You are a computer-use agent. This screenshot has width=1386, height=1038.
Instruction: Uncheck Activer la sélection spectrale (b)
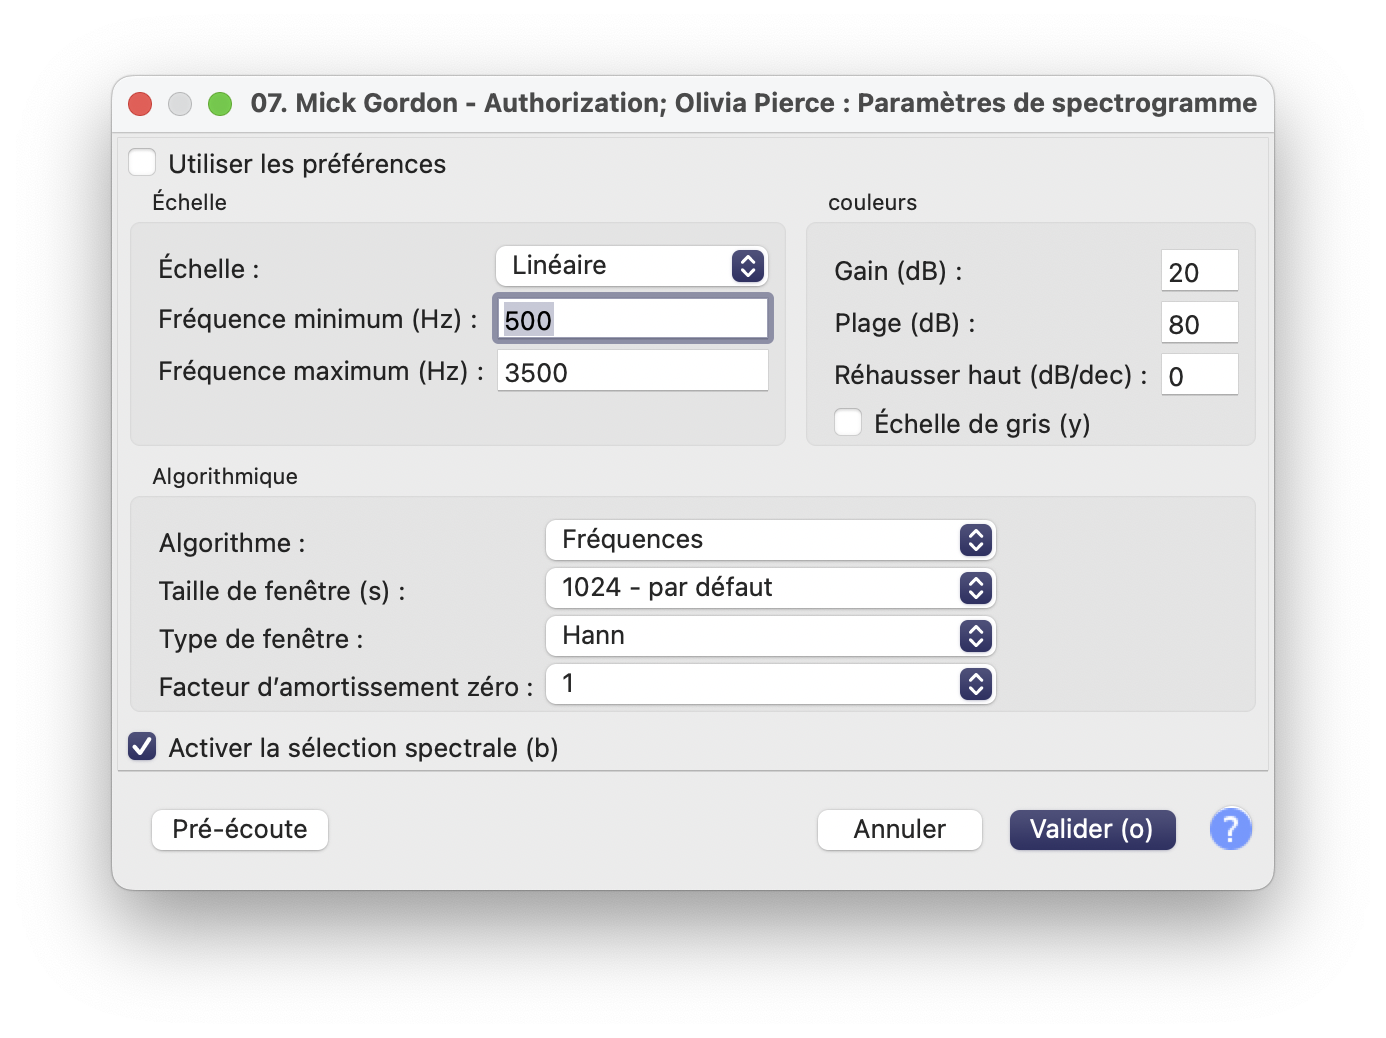coord(142,746)
